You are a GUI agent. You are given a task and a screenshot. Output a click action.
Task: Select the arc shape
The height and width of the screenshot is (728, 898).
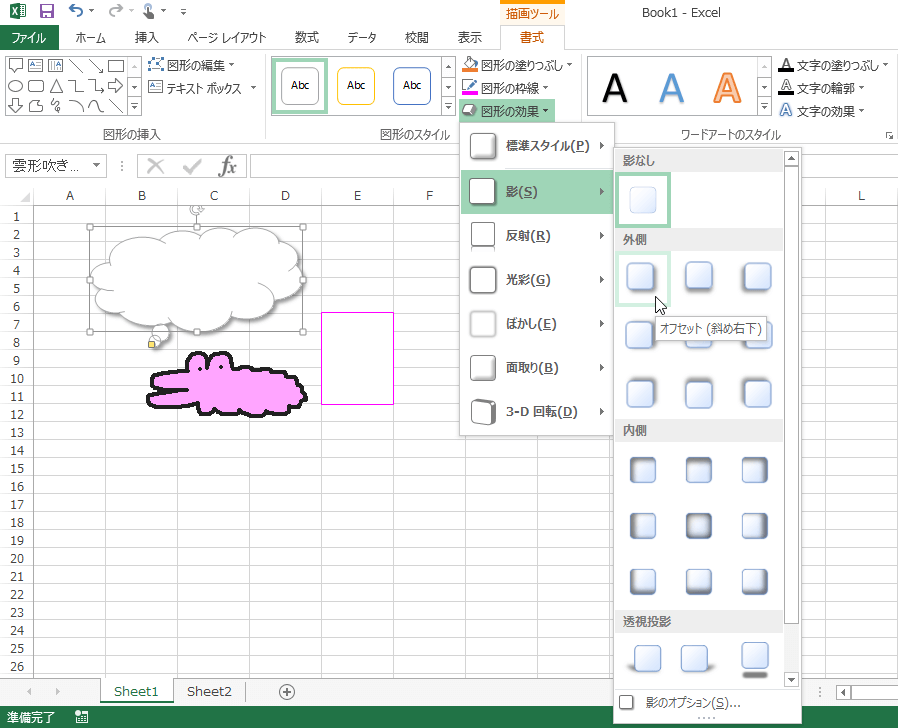click(76, 105)
